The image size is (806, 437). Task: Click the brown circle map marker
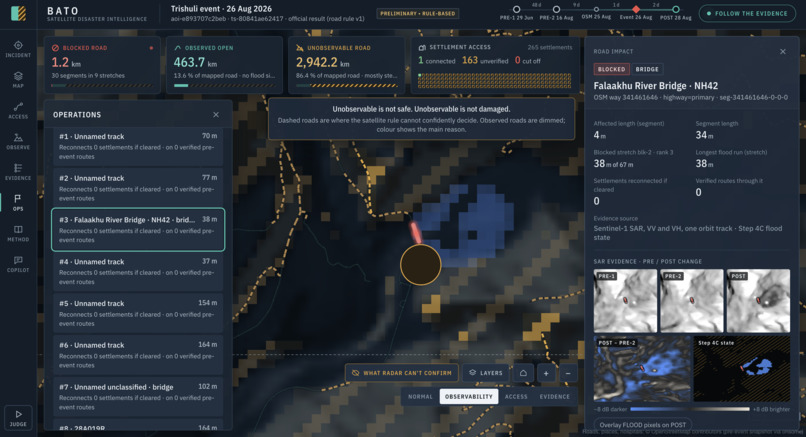pyautogui.click(x=420, y=264)
